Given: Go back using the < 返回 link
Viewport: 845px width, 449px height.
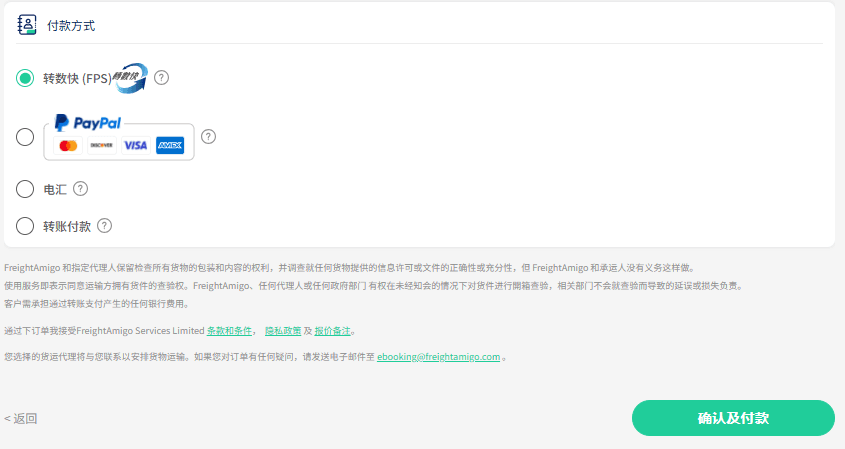Looking at the screenshot, I should click(x=20, y=419).
